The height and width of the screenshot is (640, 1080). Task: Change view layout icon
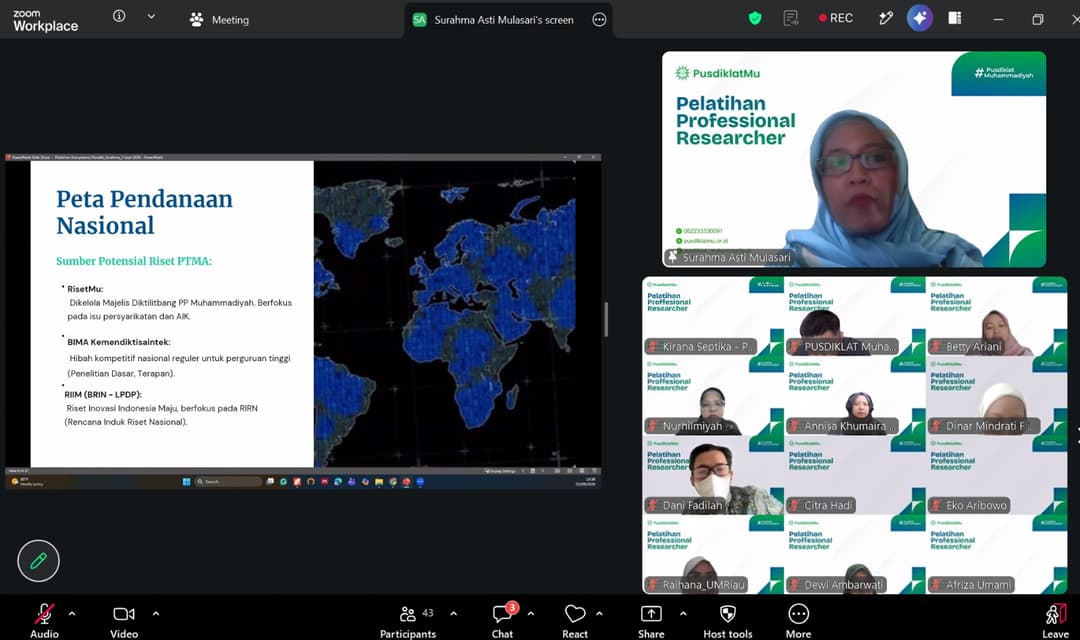click(x=955, y=18)
